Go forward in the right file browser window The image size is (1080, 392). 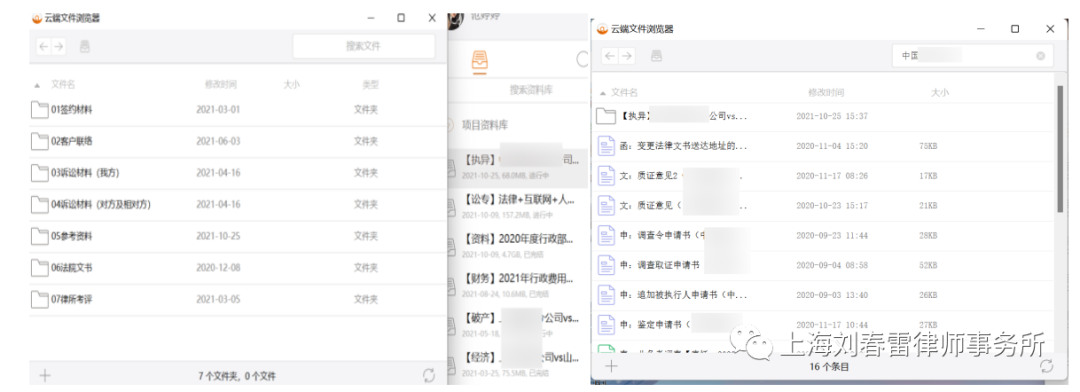(x=626, y=56)
